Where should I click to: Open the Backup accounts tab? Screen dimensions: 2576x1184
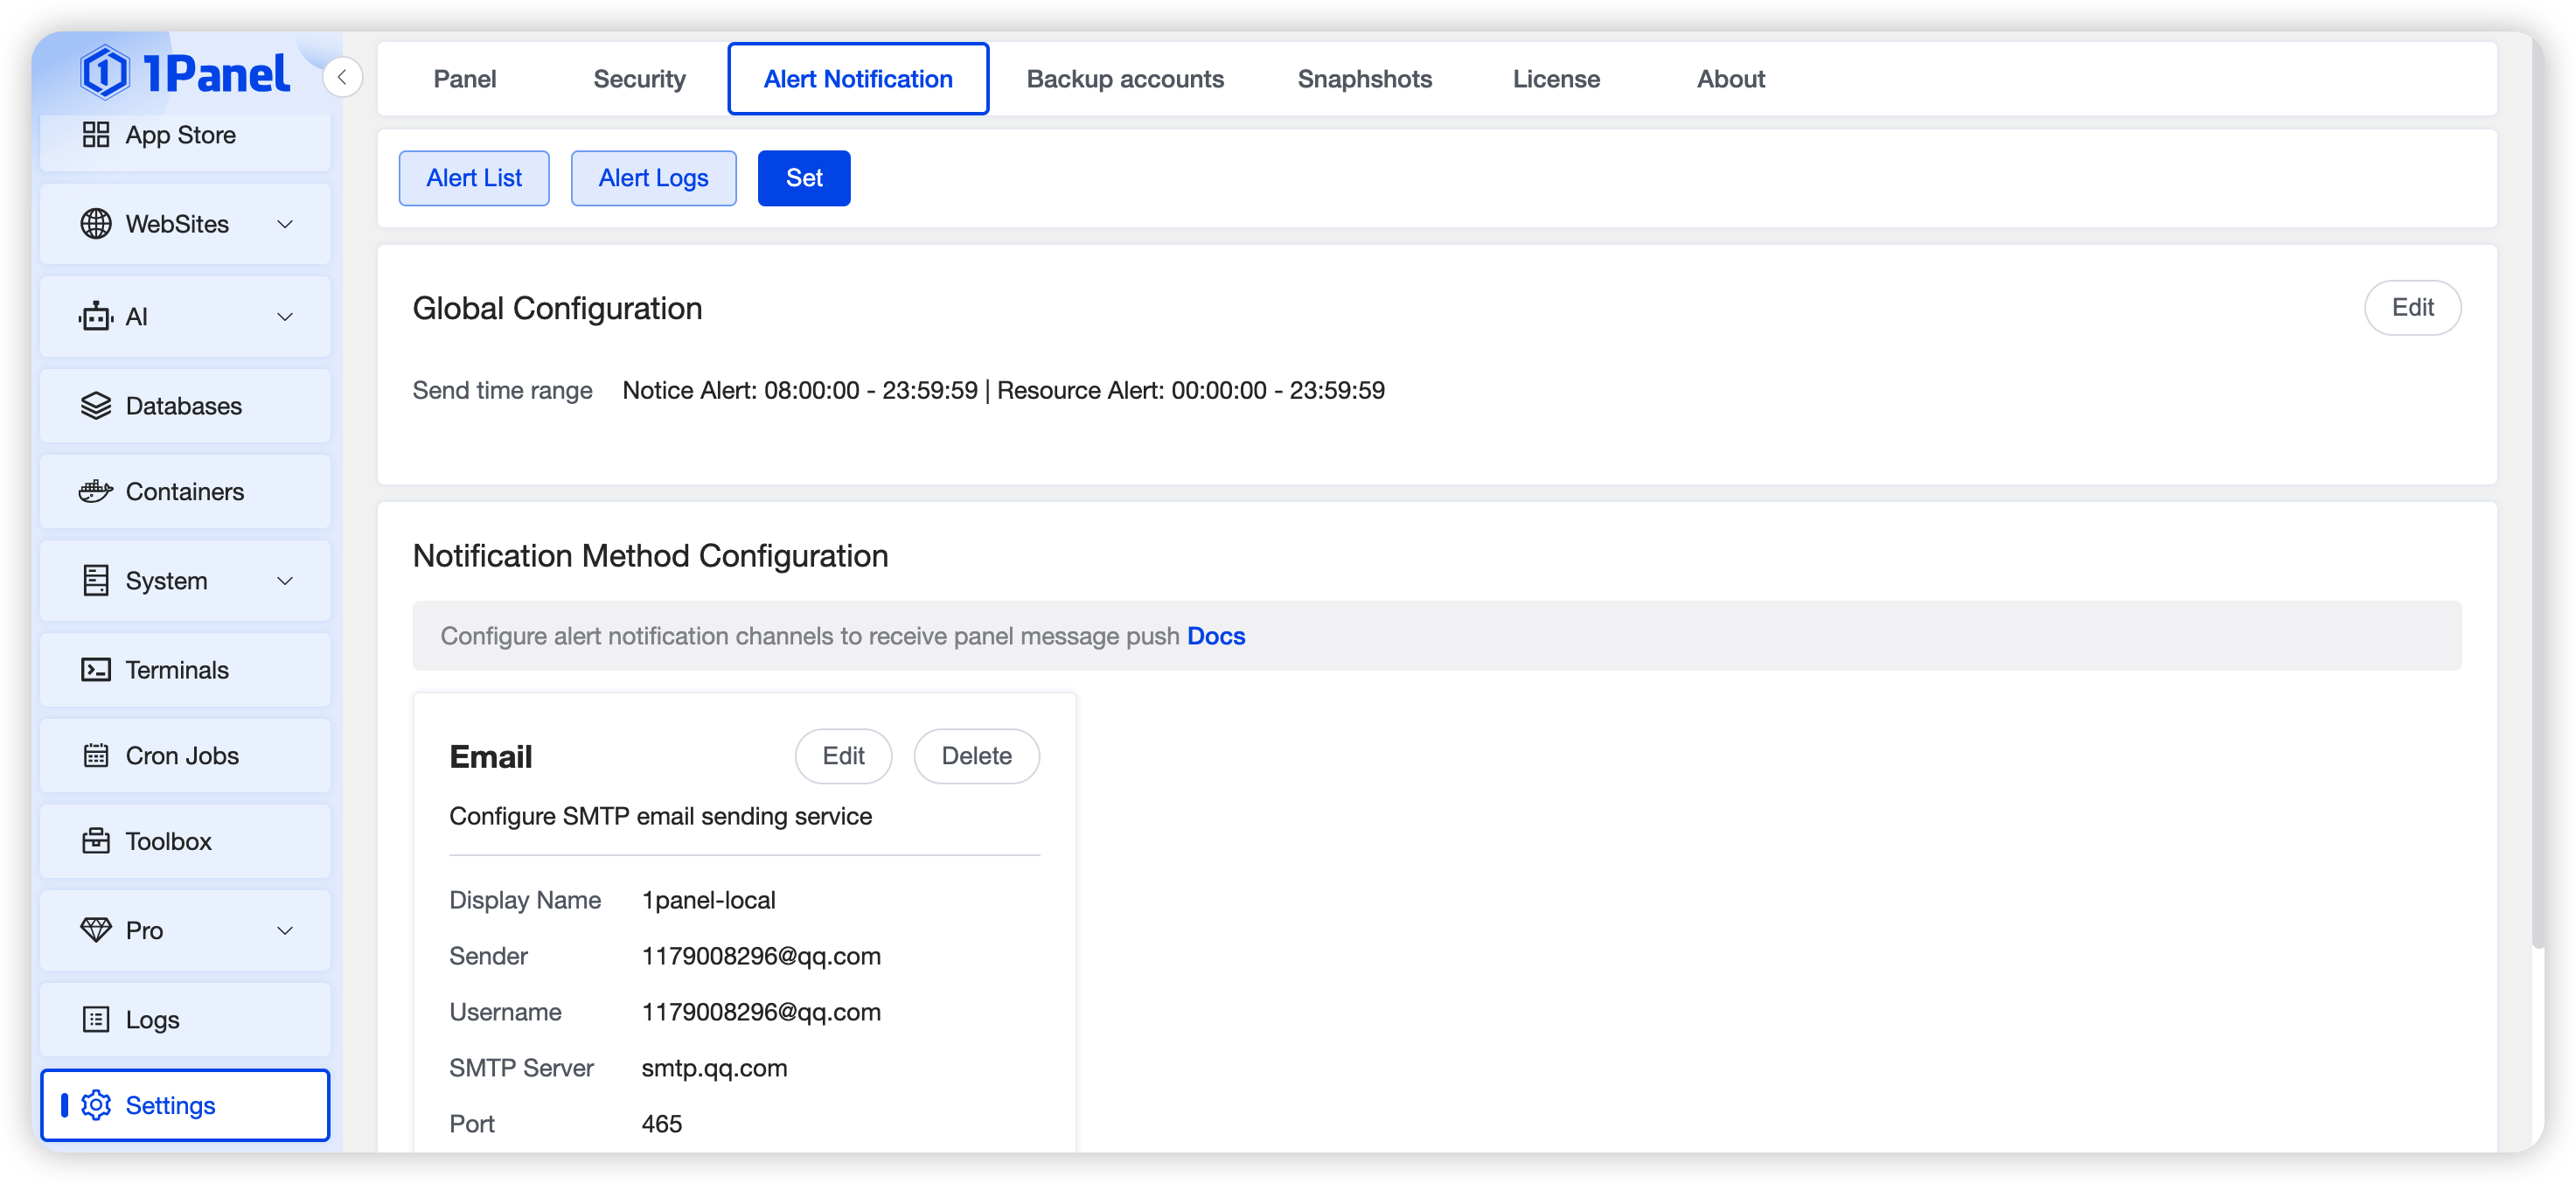(x=1125, y=79)
